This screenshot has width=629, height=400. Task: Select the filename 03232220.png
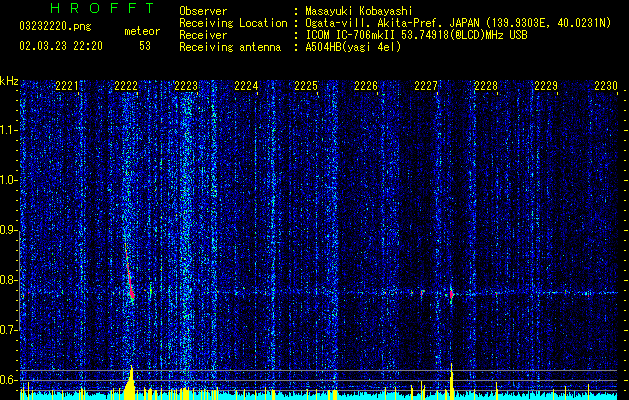point(55,27)
